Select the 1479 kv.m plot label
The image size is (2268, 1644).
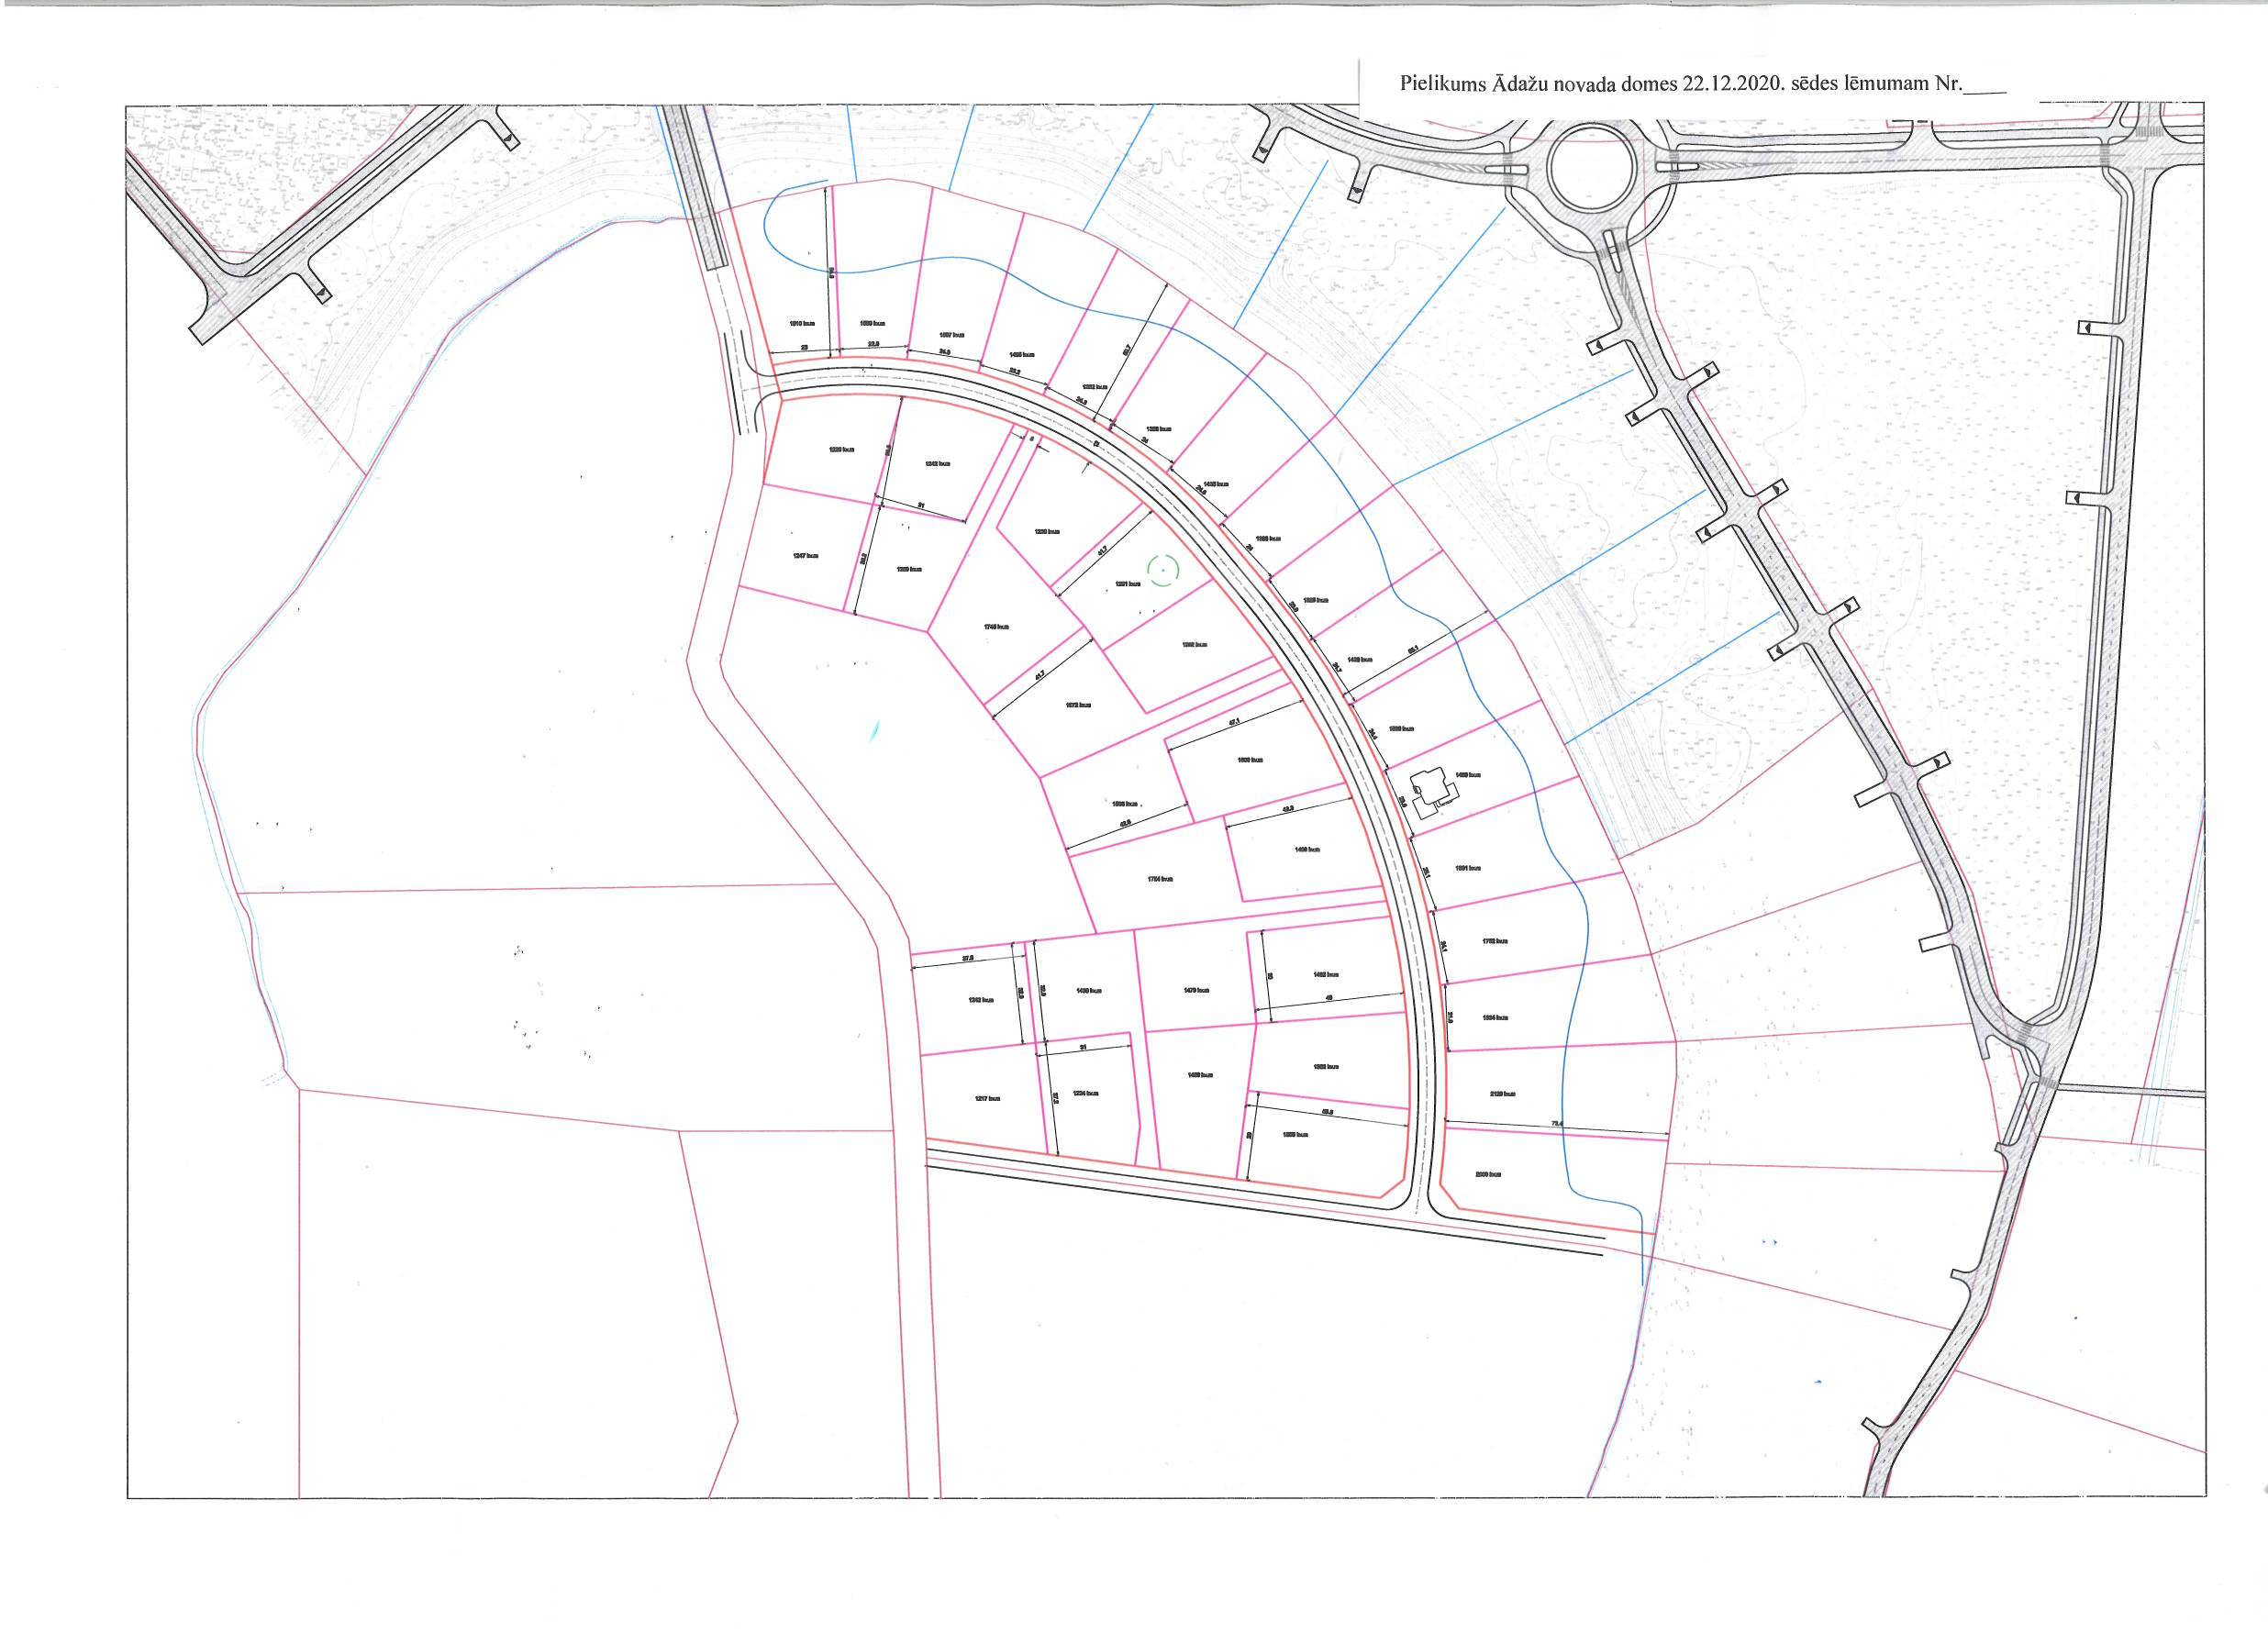pyautogui.click(x=1196, y=990)
